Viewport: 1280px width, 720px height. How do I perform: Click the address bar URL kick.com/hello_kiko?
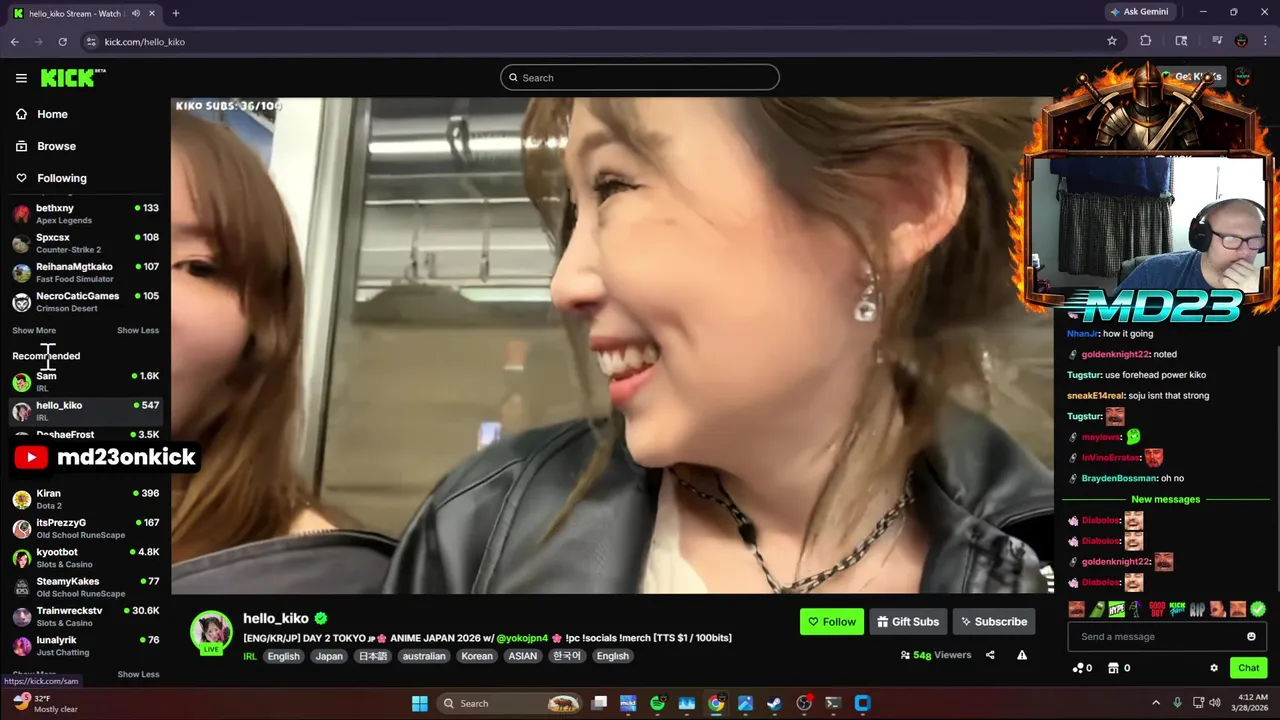pyautogui.click(x=145, y=42)
